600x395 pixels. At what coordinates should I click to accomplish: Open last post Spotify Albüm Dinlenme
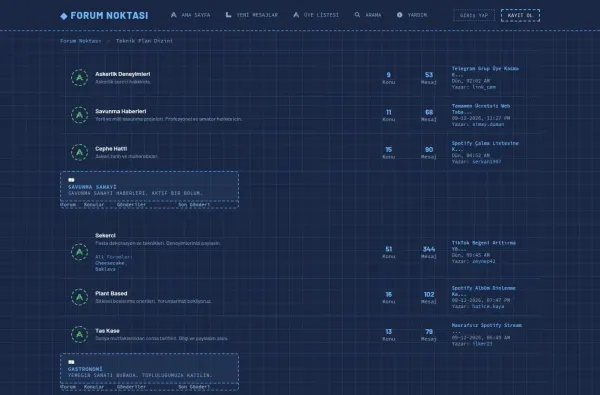point(484,291)
